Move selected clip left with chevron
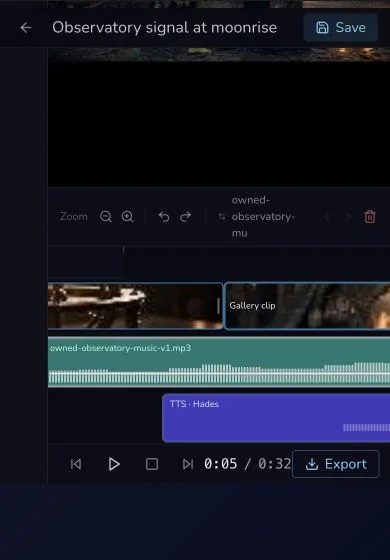 tap(326, 216)
